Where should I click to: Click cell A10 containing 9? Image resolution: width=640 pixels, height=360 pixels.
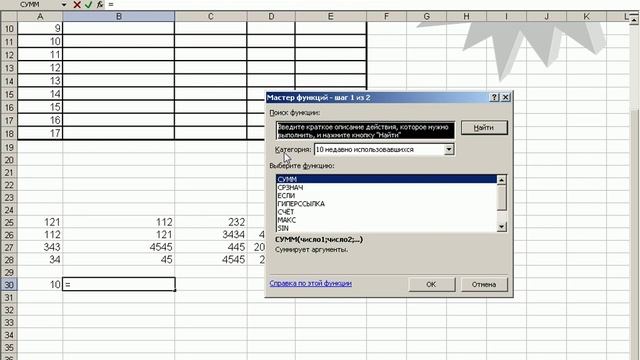(40, 29)
